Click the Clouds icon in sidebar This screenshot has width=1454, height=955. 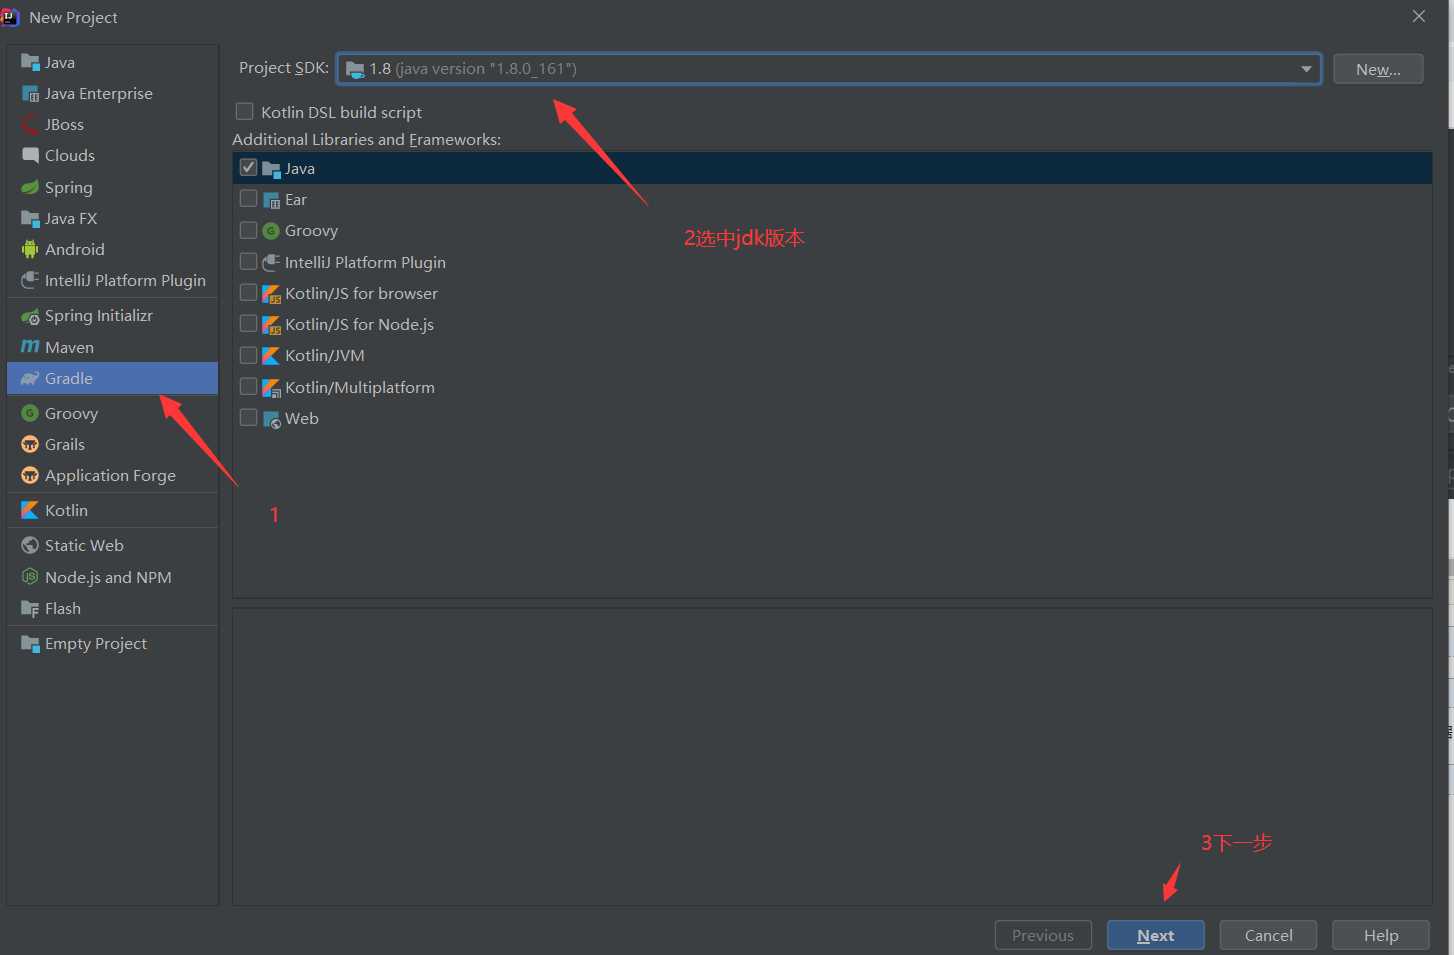click(x=30, y=156)
